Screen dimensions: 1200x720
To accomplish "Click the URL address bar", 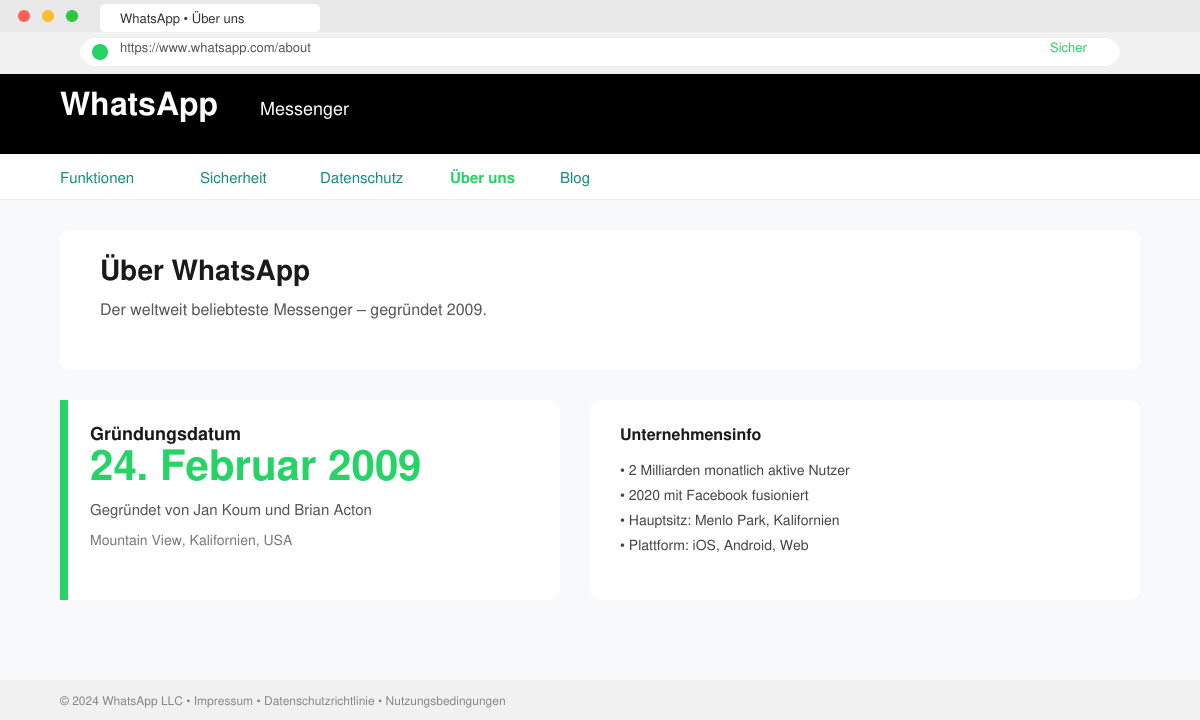I will point(600,52).
